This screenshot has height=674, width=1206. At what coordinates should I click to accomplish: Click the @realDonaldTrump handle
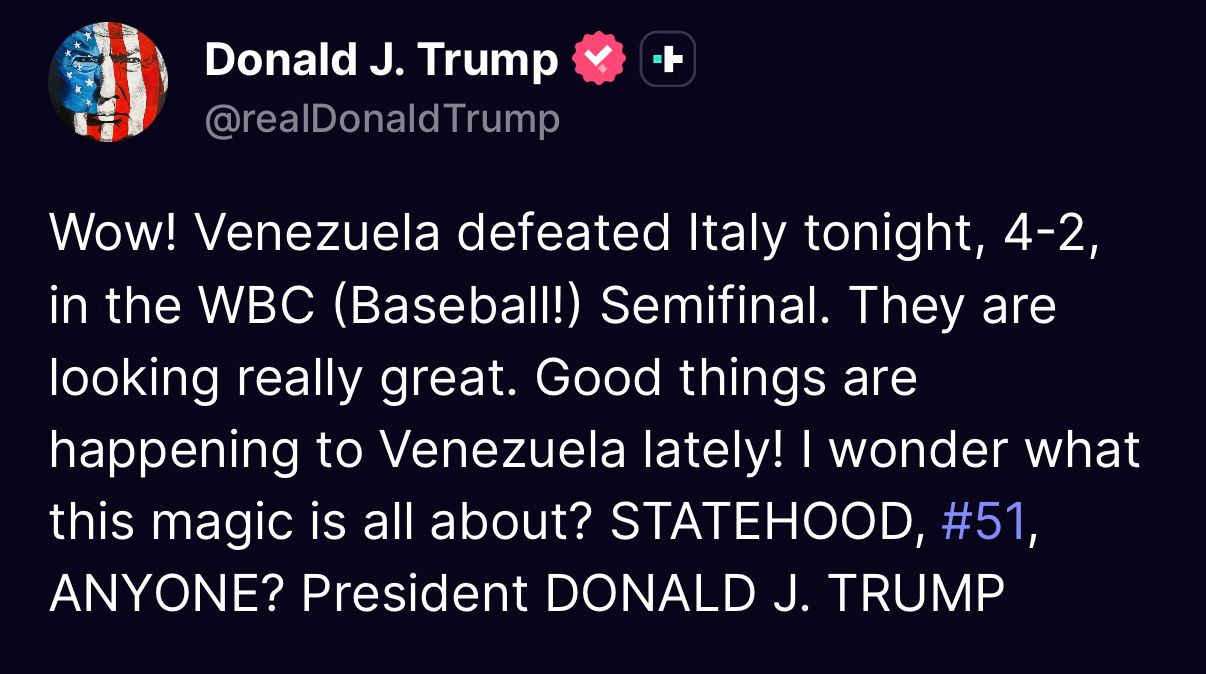(381, 120)
